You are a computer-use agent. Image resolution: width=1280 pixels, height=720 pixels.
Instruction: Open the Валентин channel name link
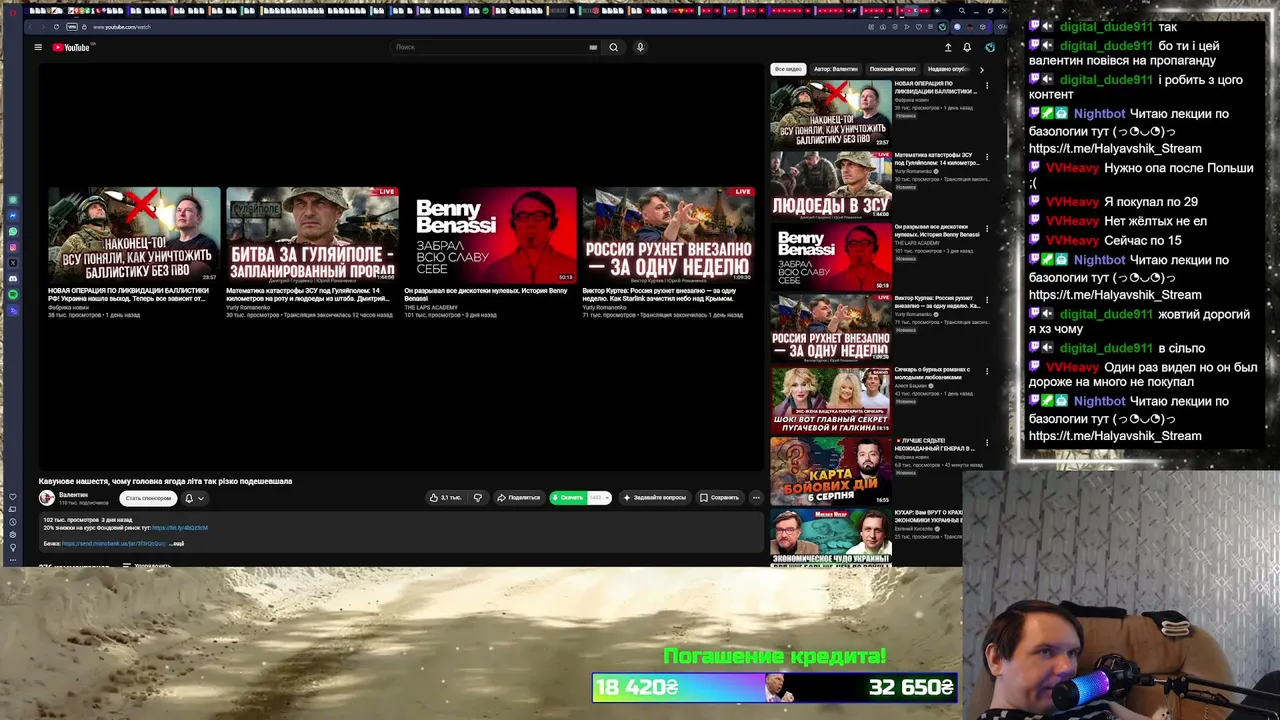pyautogui.click(x=73, y=494)
